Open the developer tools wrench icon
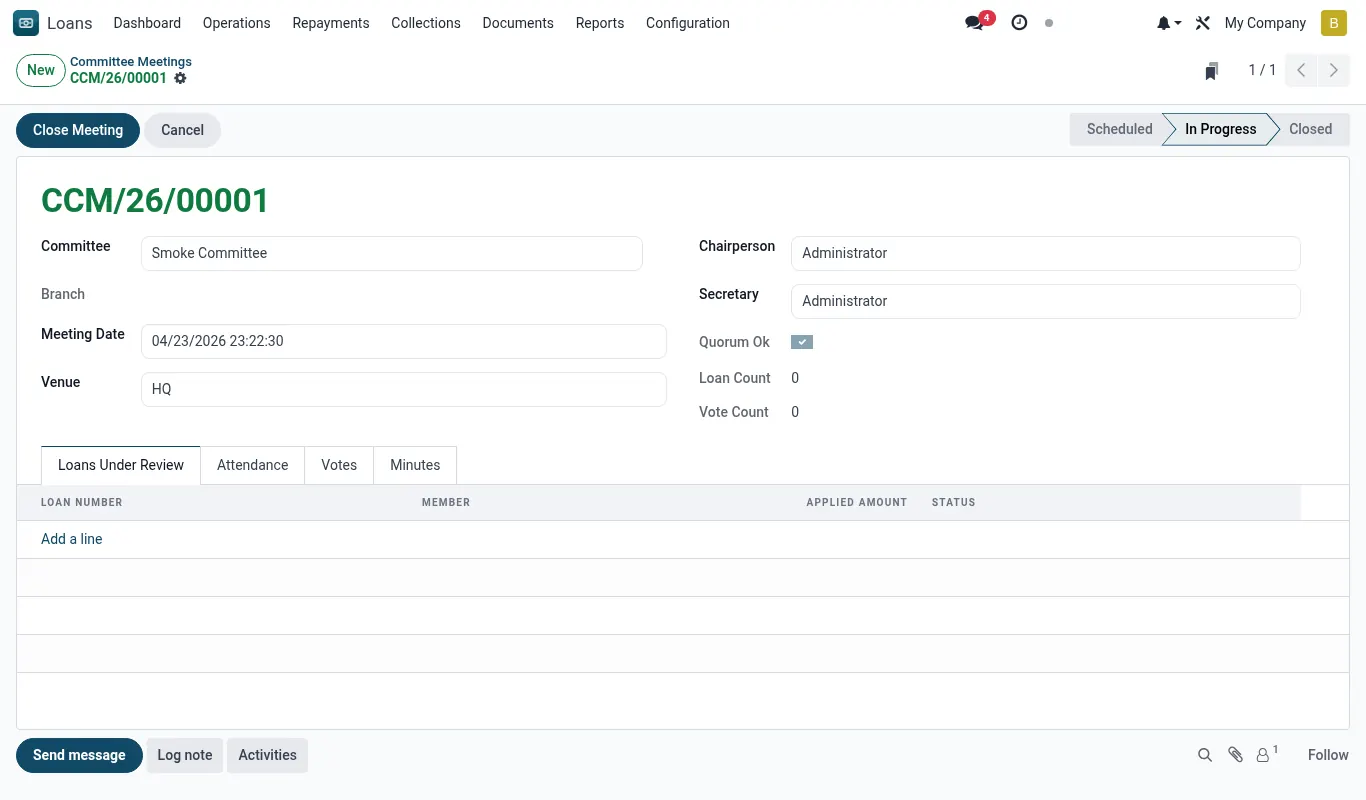The width and height of the screenshot is (1366, 800). tap(1203, 23)
